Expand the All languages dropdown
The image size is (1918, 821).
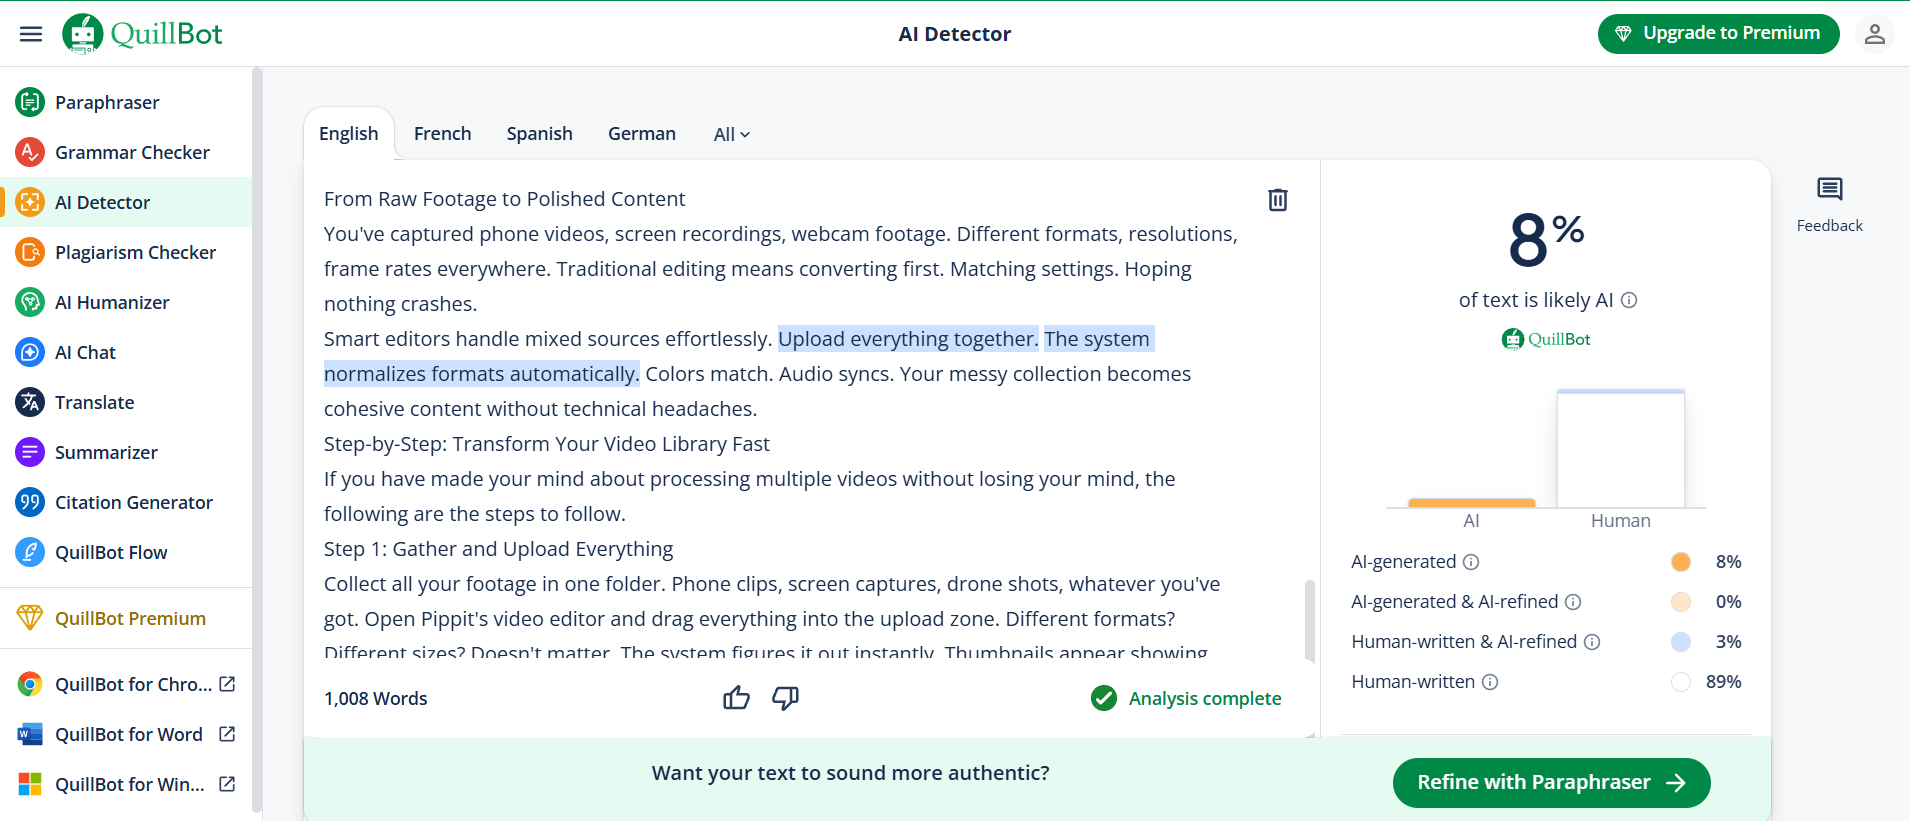tap(732, 134)
